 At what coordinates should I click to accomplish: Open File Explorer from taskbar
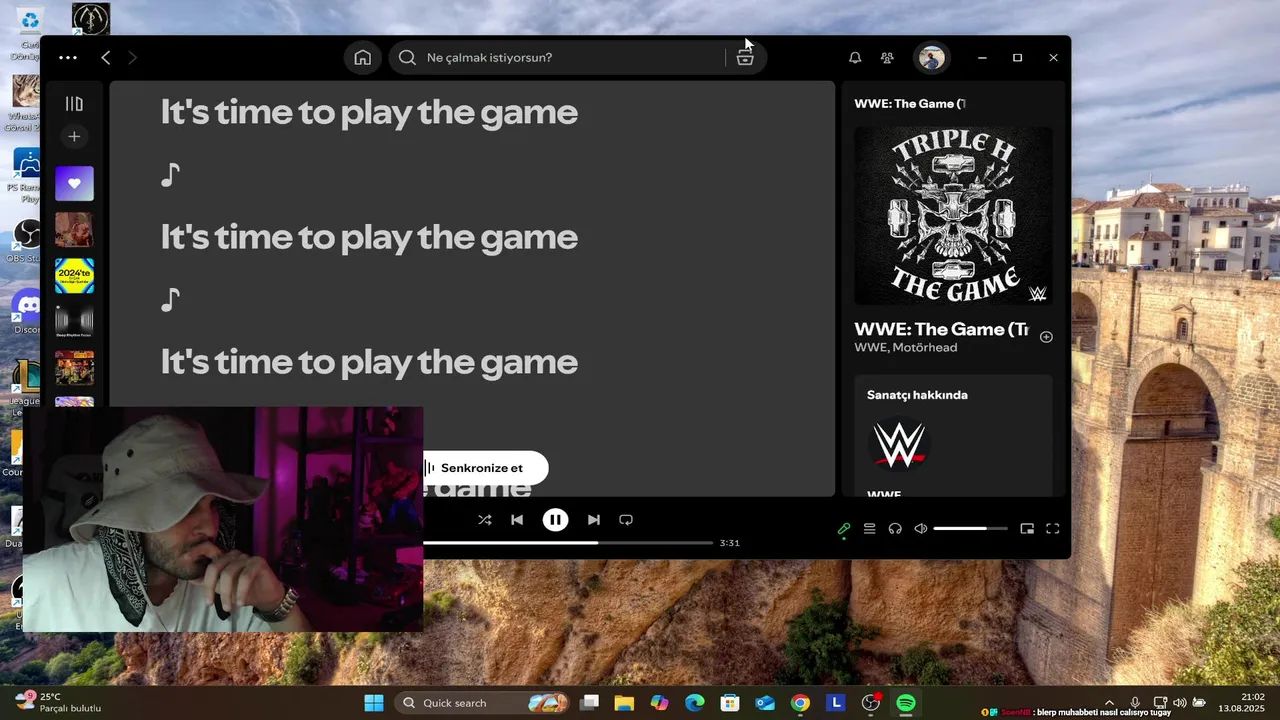click(624, 703)
